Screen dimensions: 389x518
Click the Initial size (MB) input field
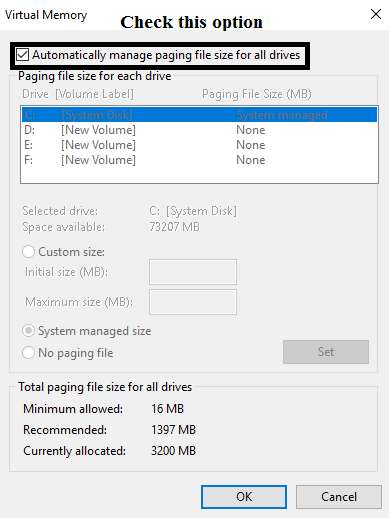click(193, 272)
